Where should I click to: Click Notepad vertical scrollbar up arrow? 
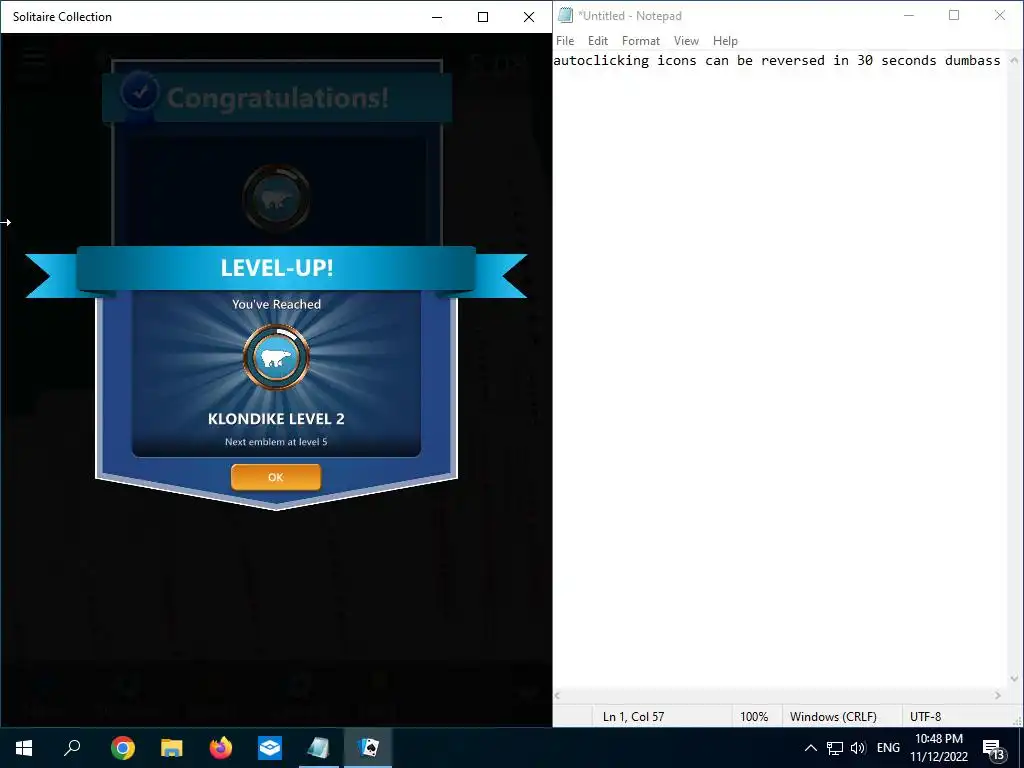[1014, 60]
